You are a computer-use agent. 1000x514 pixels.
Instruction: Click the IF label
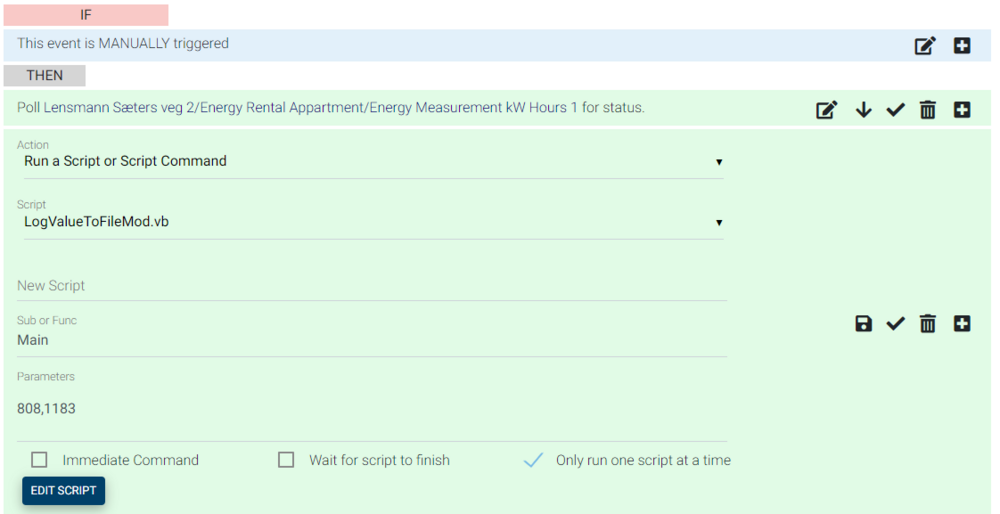coord(86,15)
